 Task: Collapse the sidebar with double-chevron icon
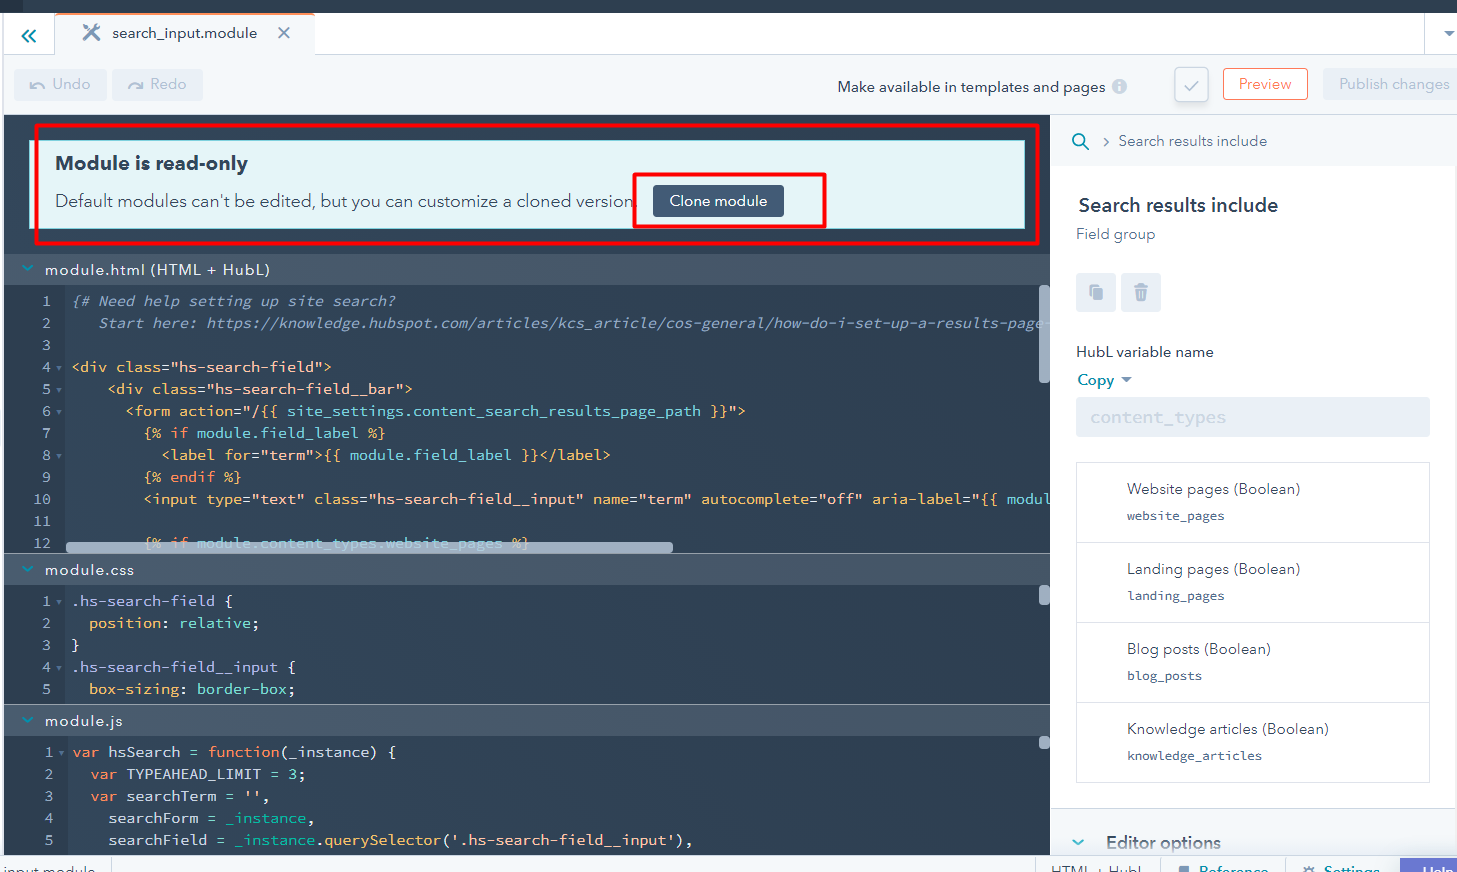click(x=29, y=36)
